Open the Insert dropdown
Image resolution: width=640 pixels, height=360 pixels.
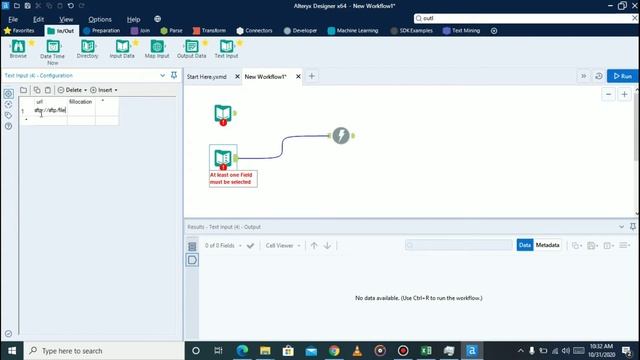[104, 90]
